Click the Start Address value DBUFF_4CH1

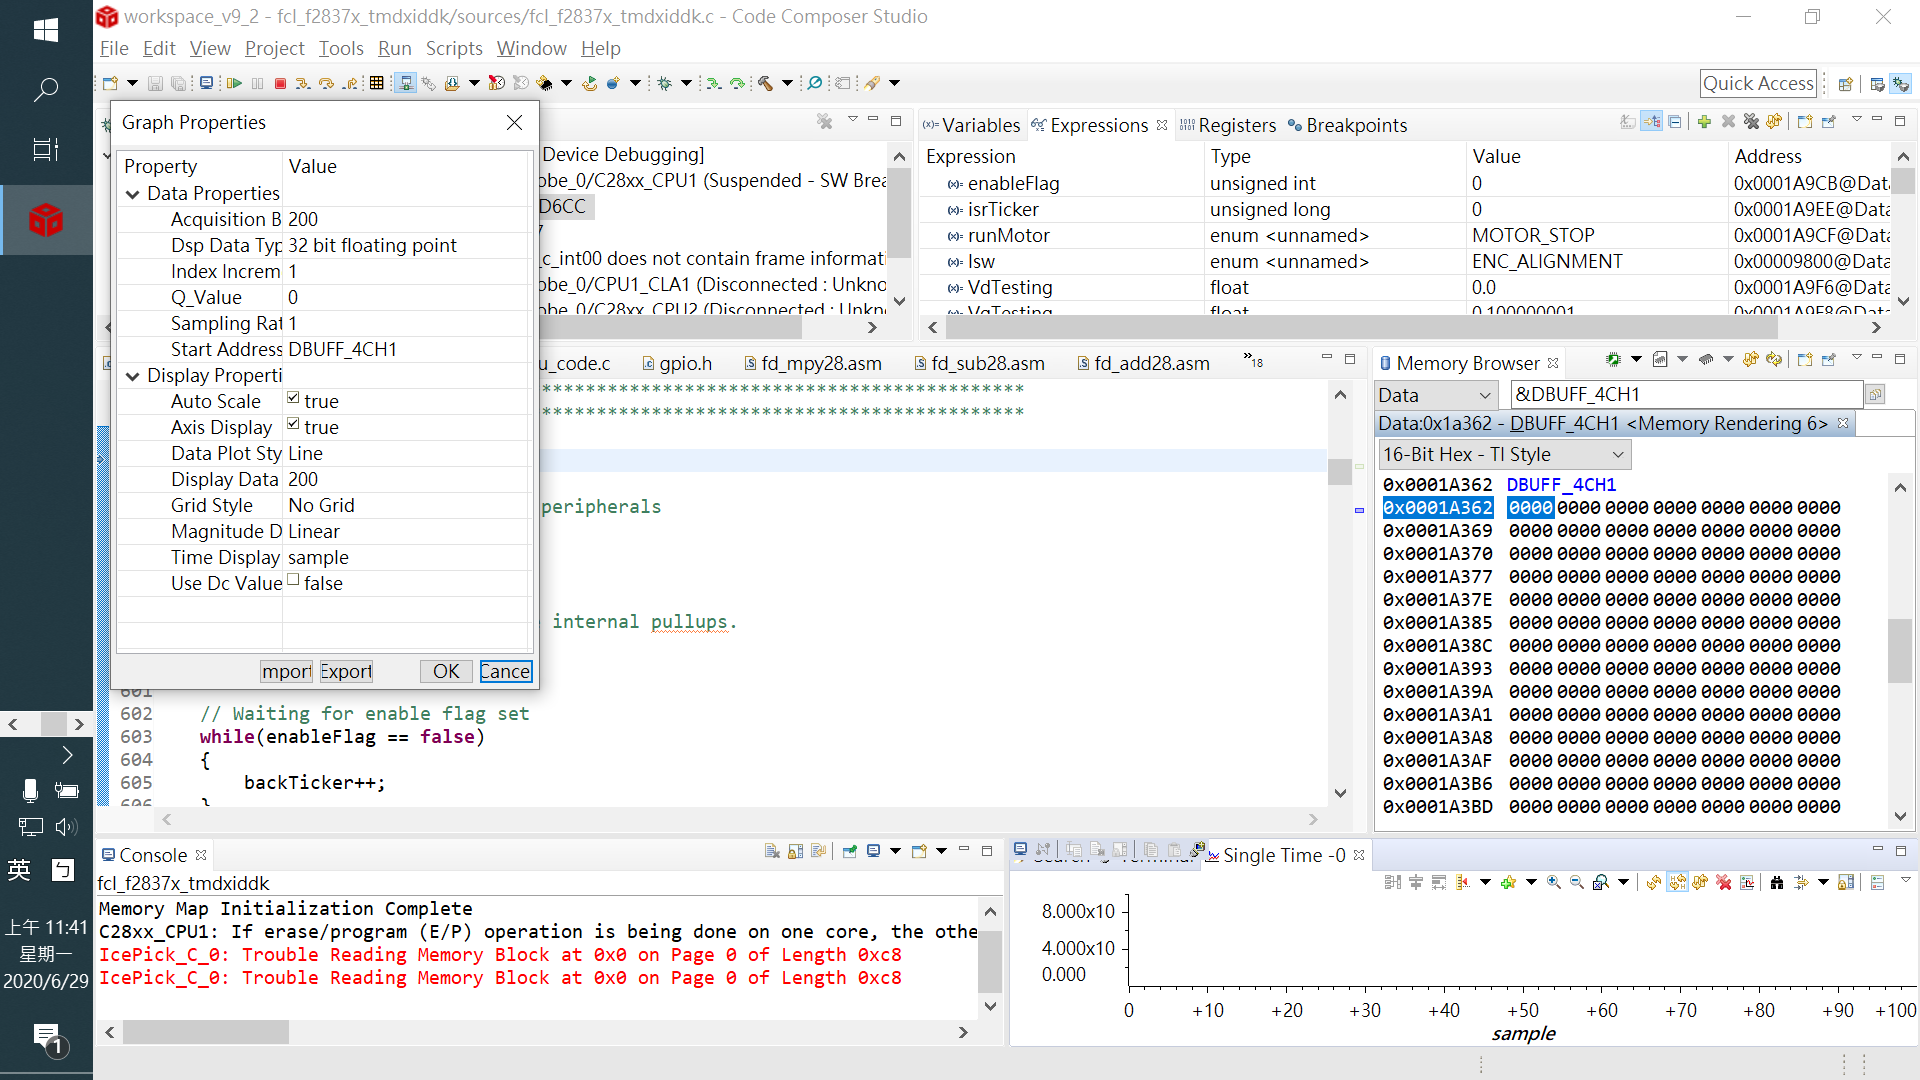pyautogui.click(x=342, y=349)
